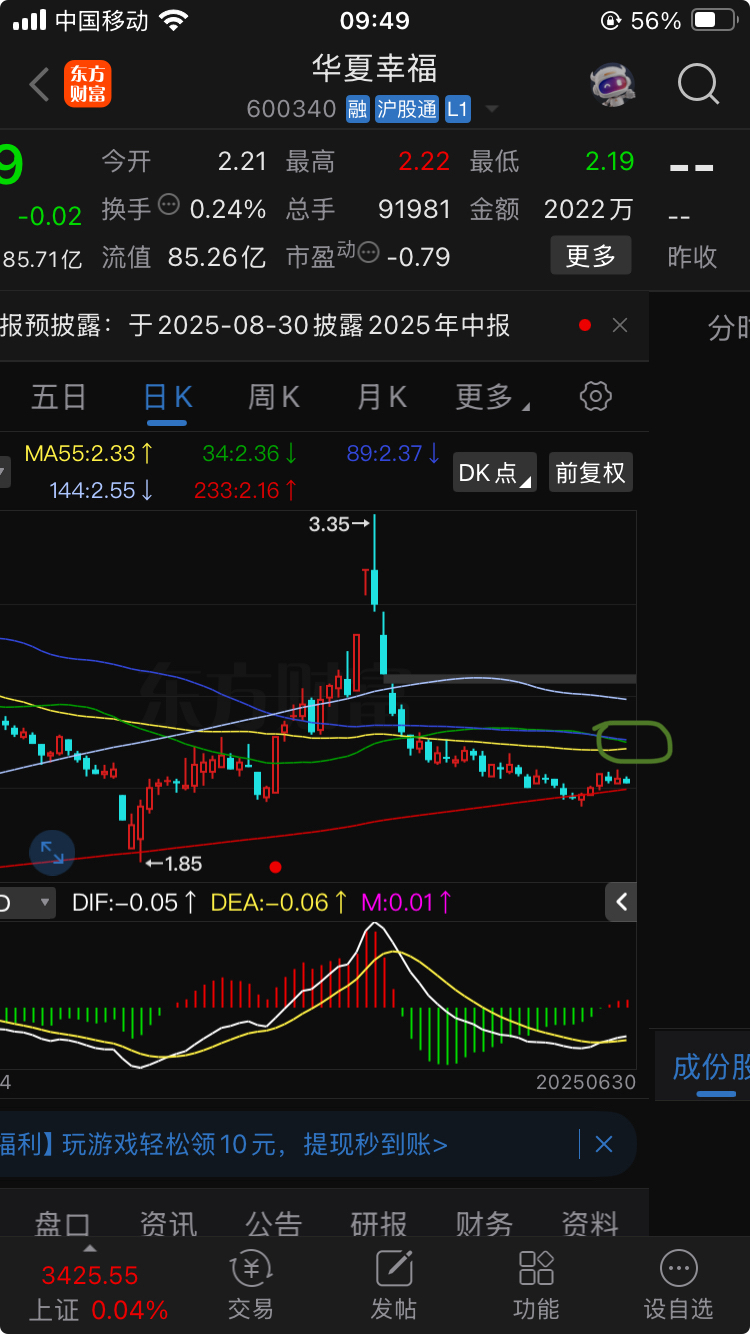Switch to 盘口 tab
This screenshot has height=1334, width=750.
(62, 1224)
